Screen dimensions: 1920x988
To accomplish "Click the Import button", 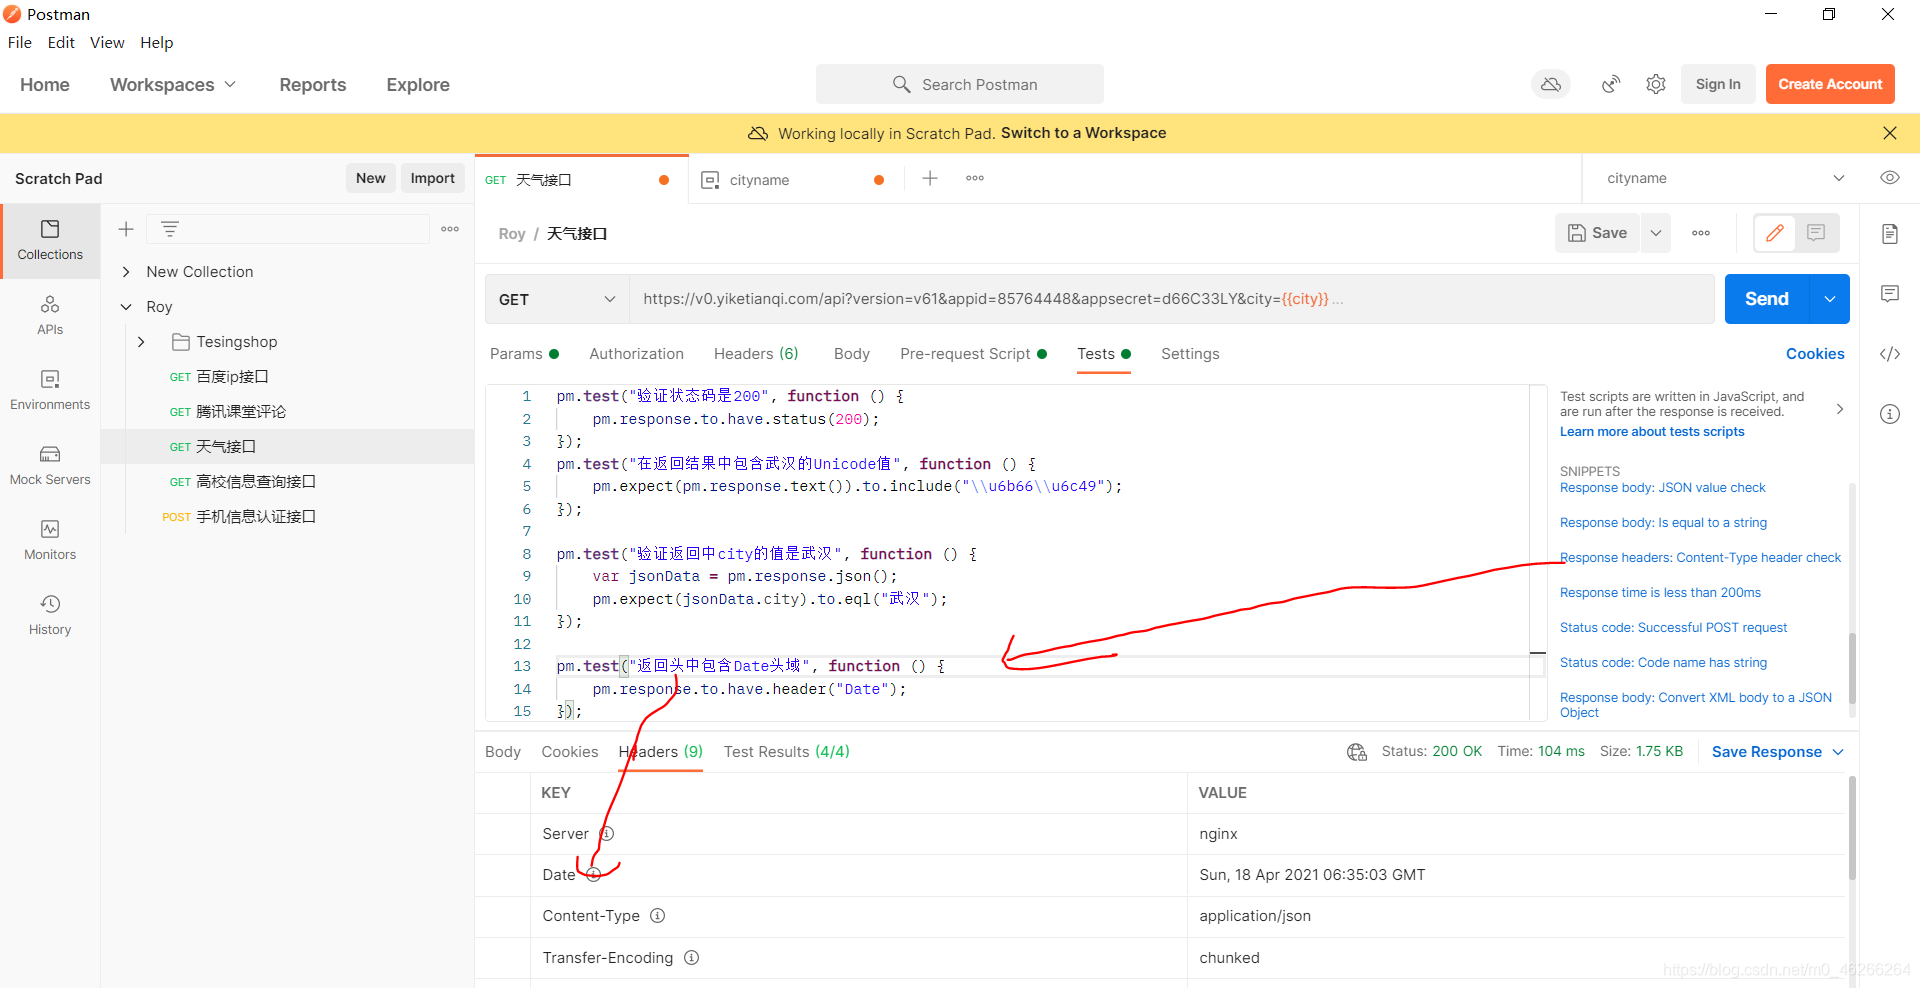I will [432, 178].
